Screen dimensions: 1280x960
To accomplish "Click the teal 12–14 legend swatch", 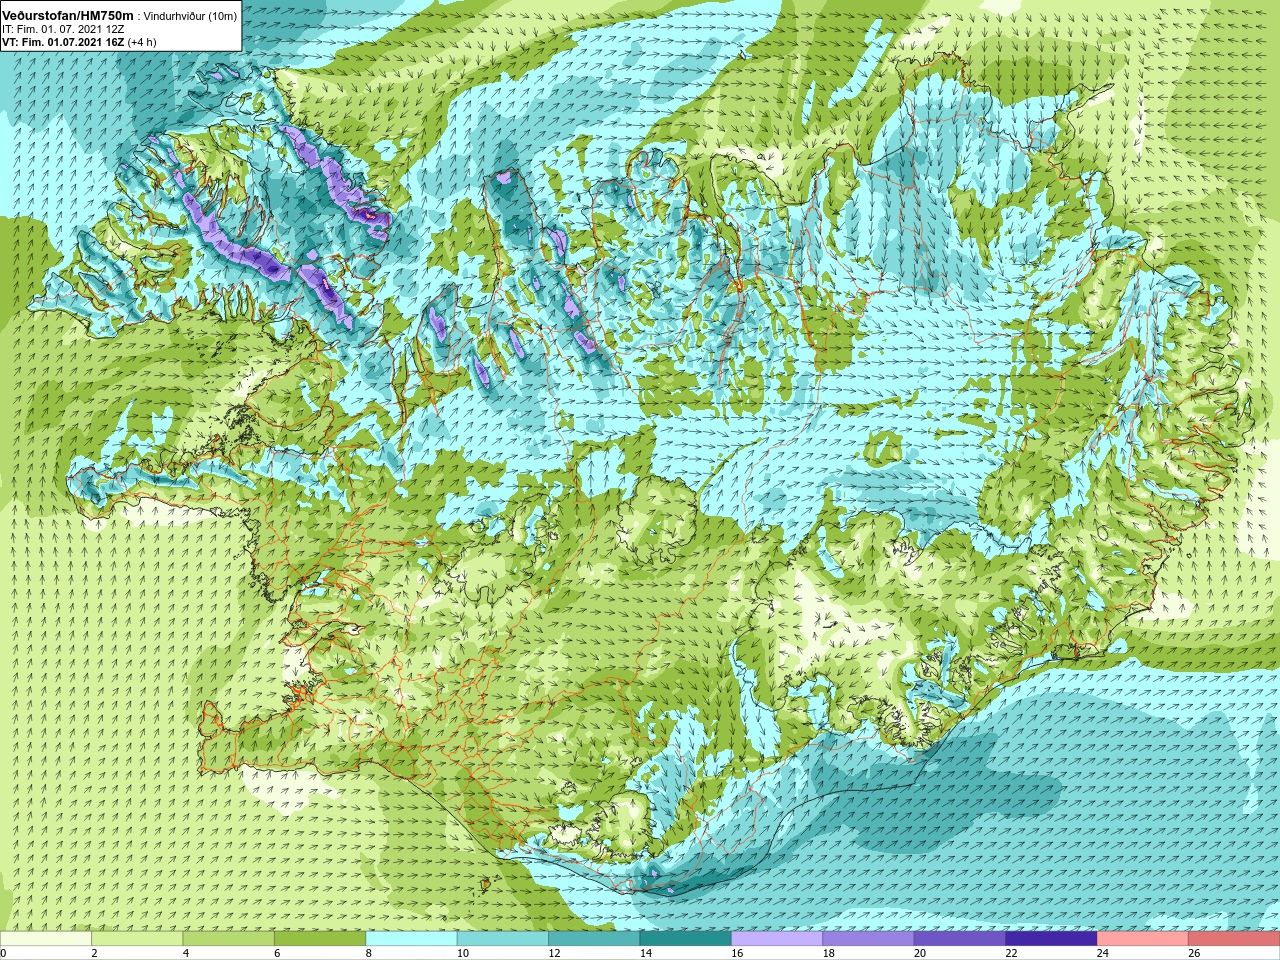I will pos(594,939).
